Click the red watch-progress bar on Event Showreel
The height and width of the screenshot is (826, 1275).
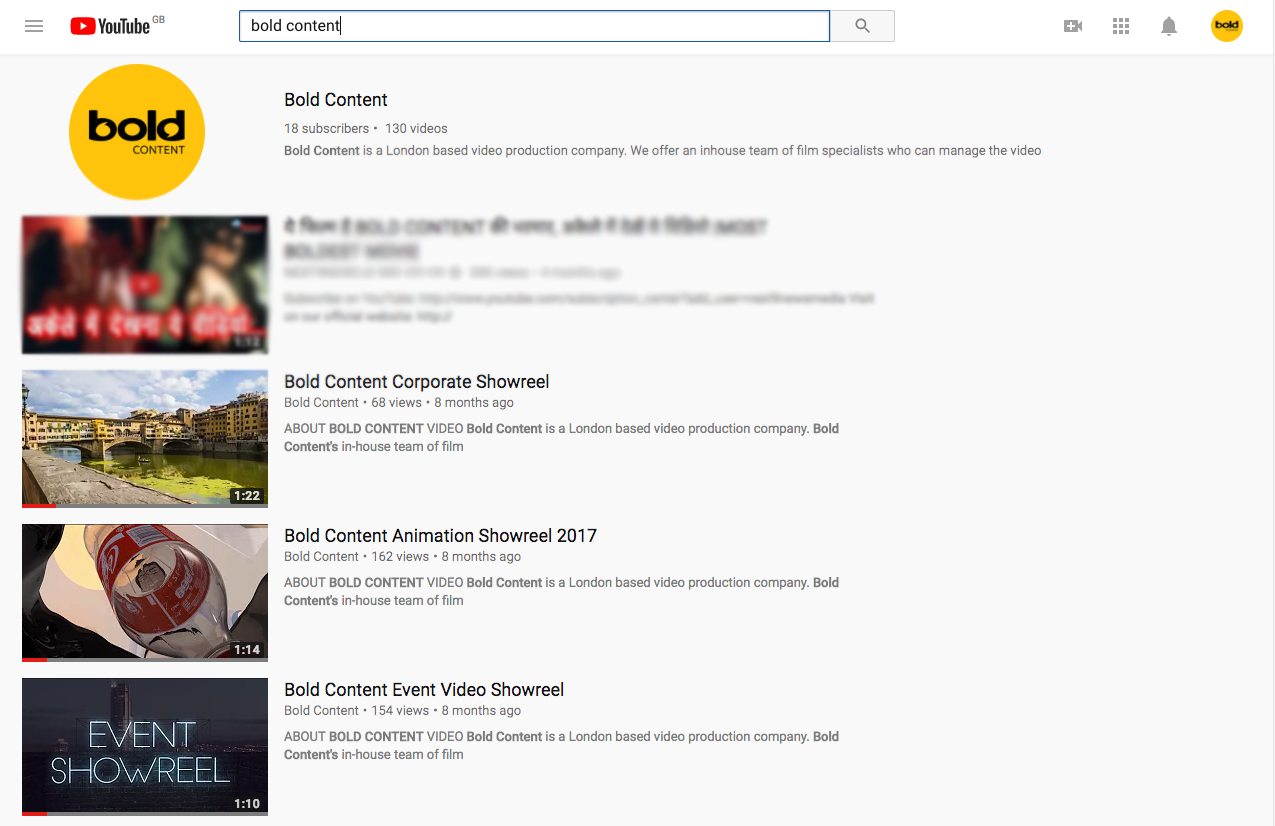[x=35, y=814]
